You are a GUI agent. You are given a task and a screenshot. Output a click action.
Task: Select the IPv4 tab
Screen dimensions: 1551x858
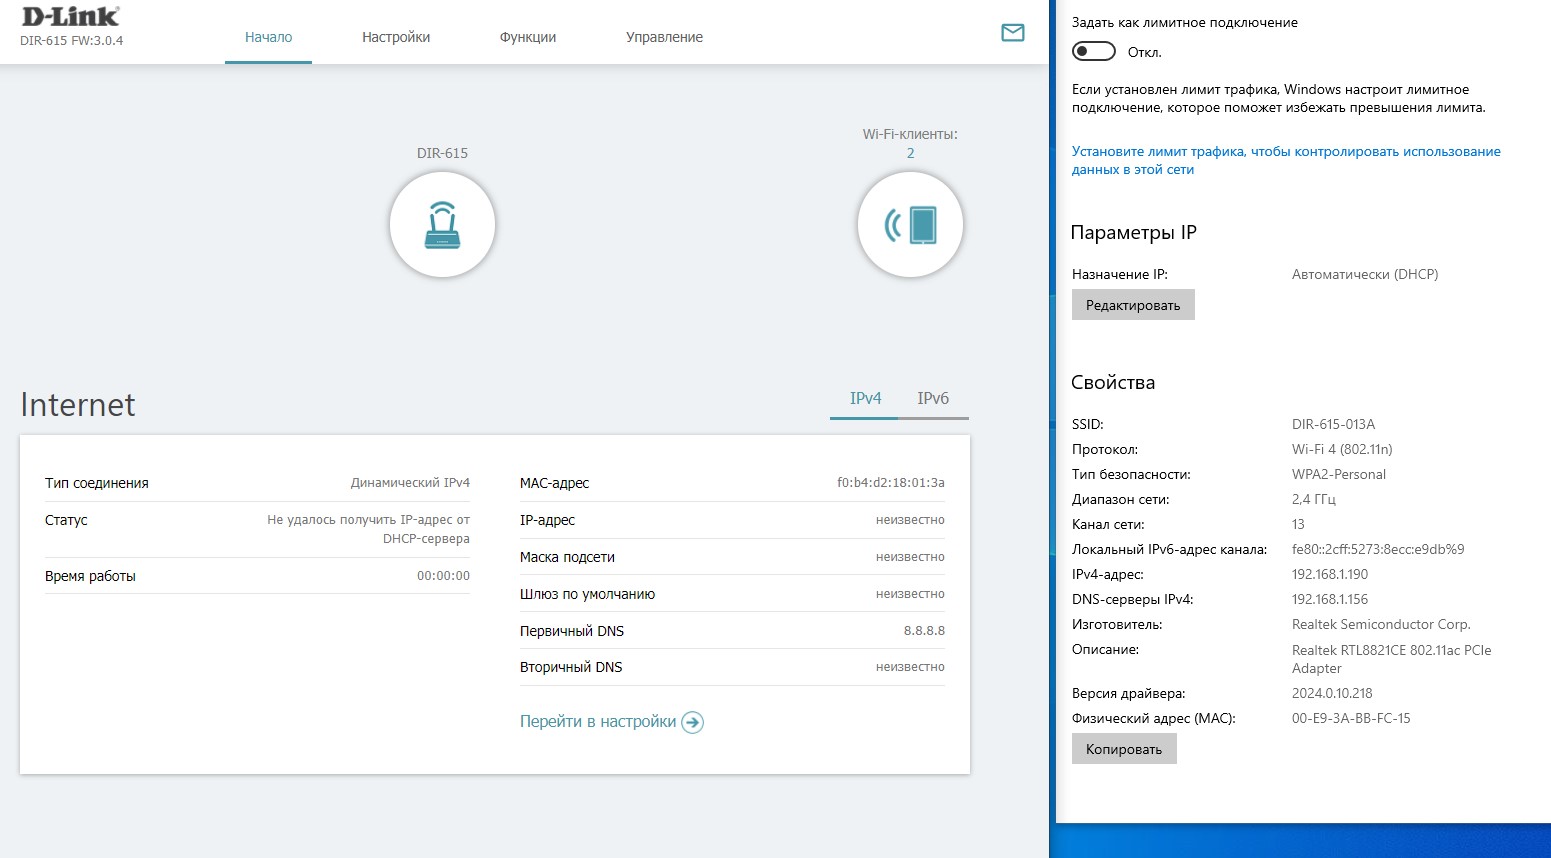click(x=865, y=398)
